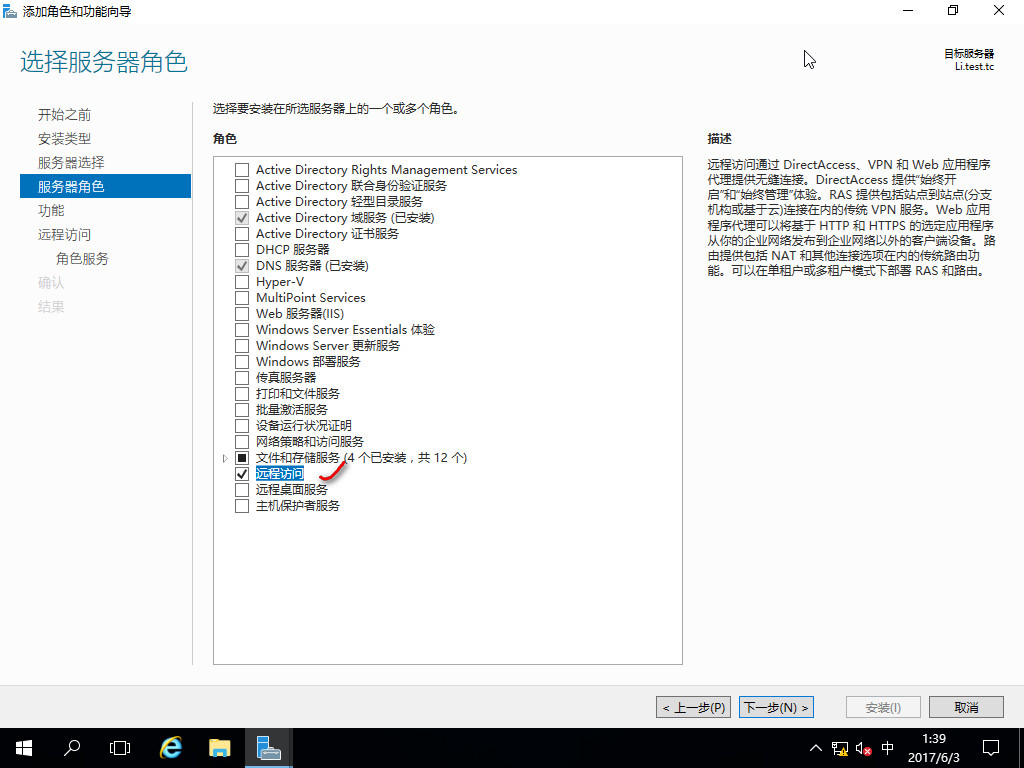Check Active Directory 轻型目录服务 role
The height and width of the screenshot is (768, 1024).
pyautogui.click(x=242, y=202)
